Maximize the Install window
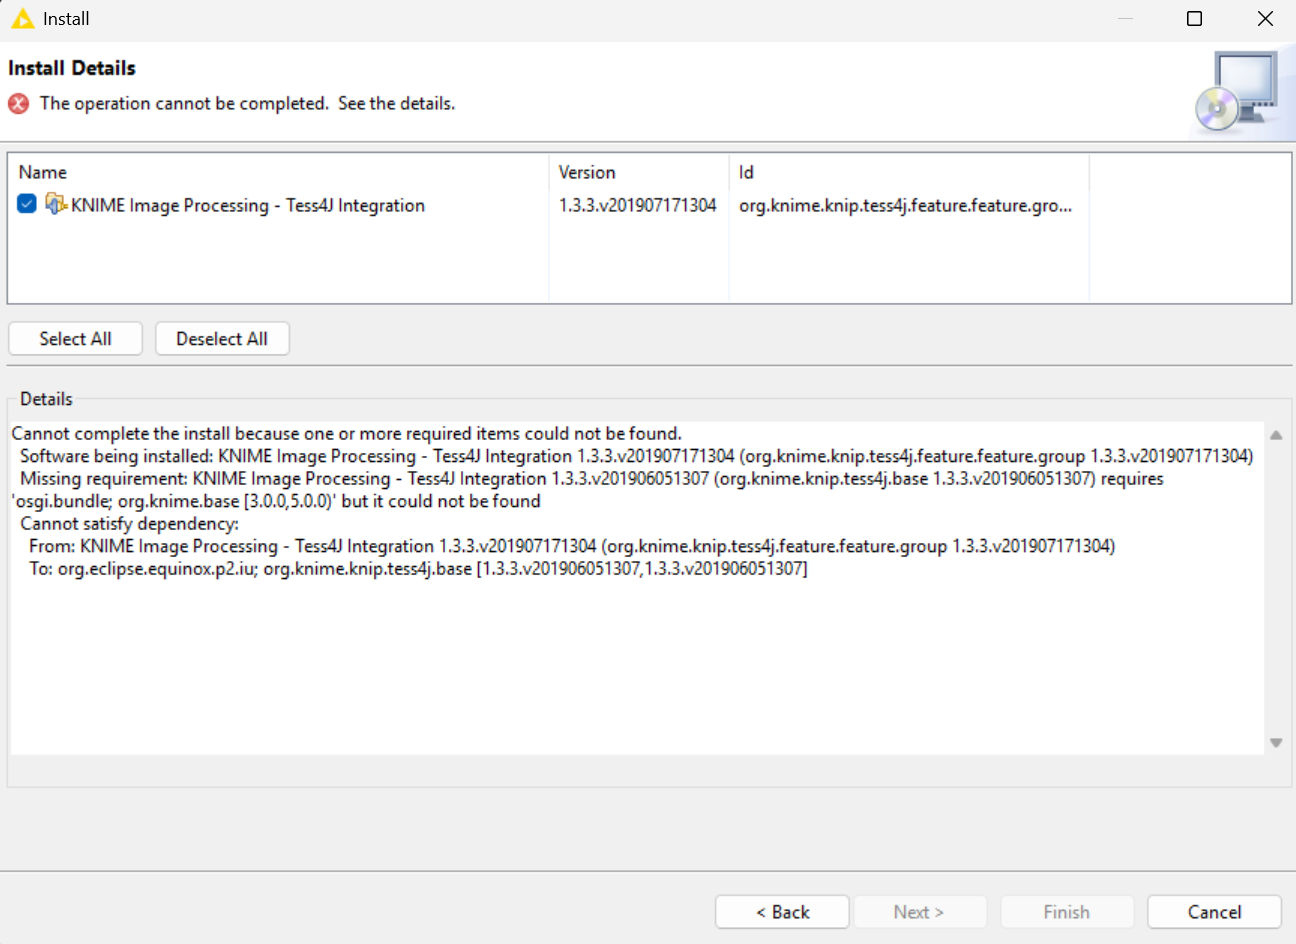This screenshot has width=1296, height=944. [1194, 19]
